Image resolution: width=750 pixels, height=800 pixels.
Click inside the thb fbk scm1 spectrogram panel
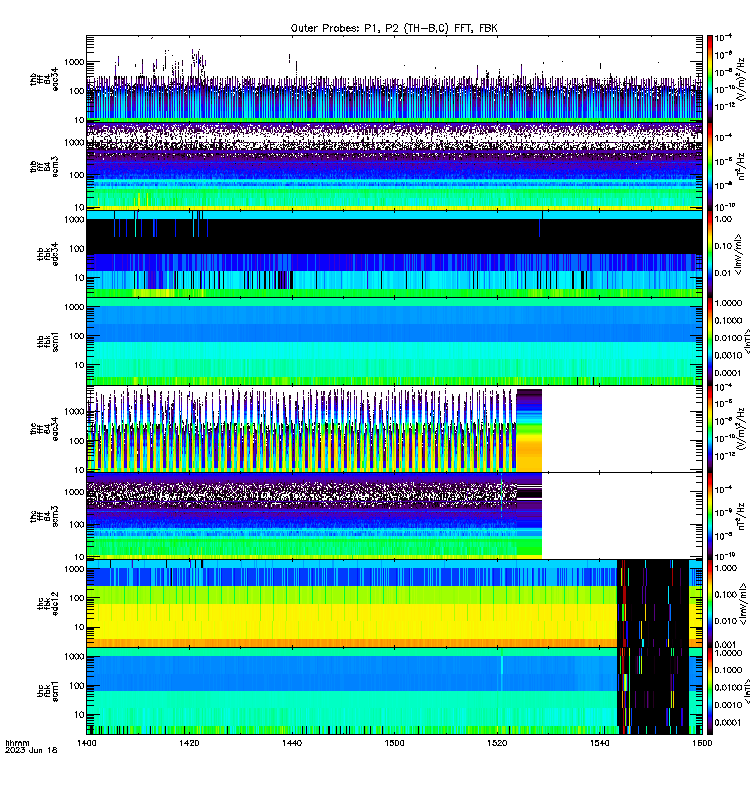click(394, 341)
